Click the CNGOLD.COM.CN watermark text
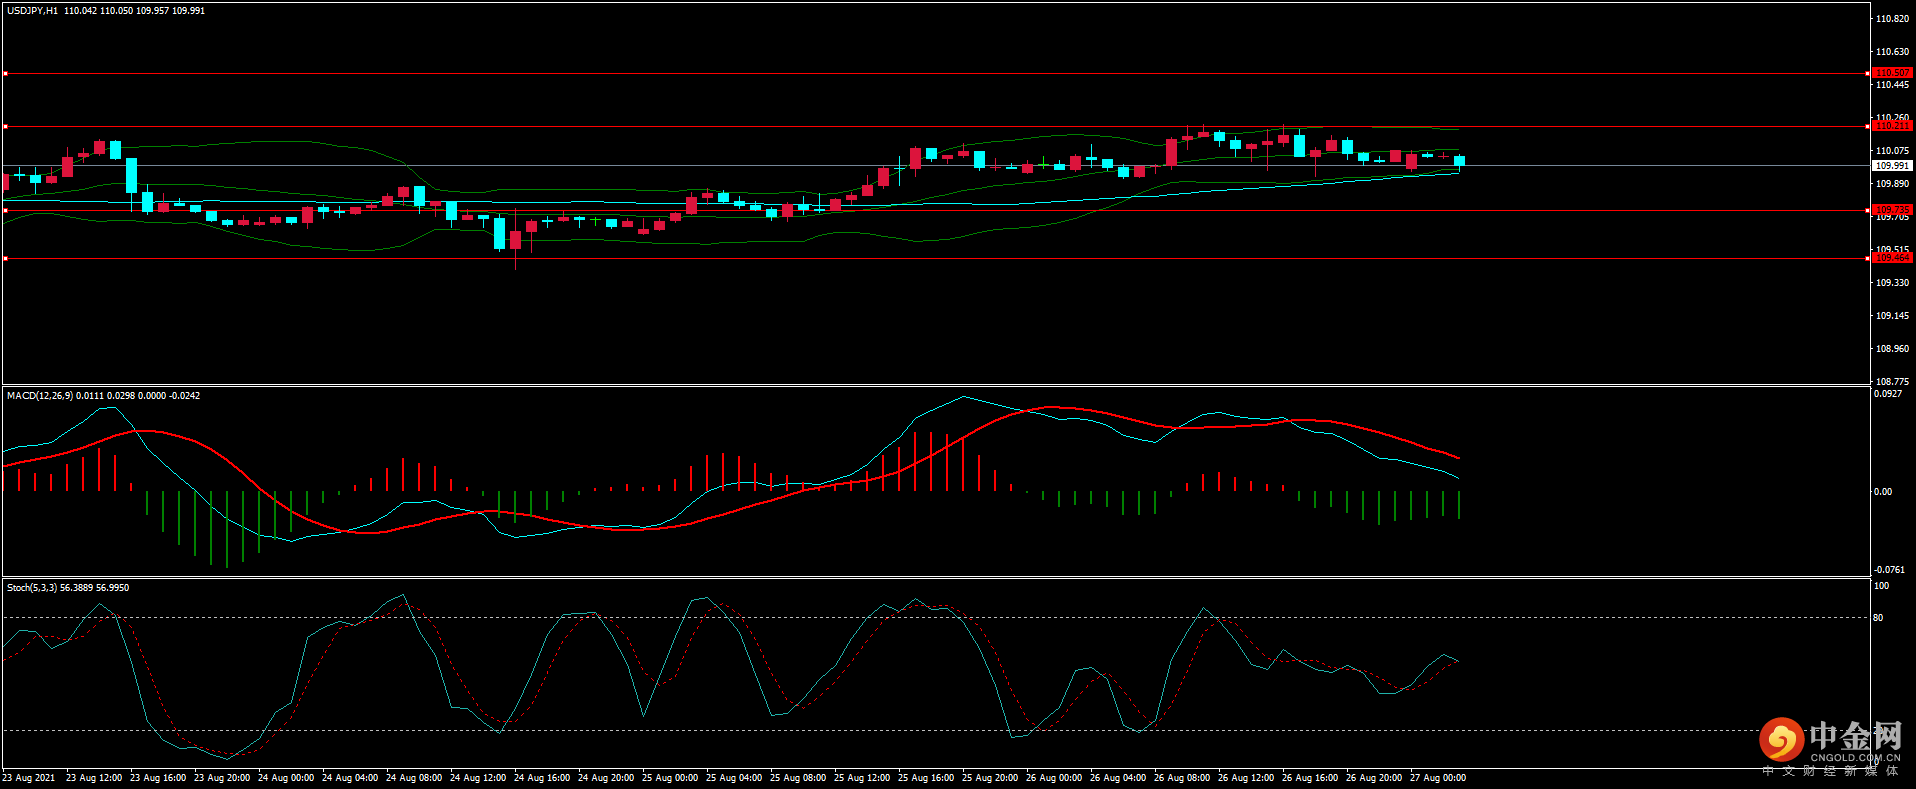 click(x=1855, y=758)
